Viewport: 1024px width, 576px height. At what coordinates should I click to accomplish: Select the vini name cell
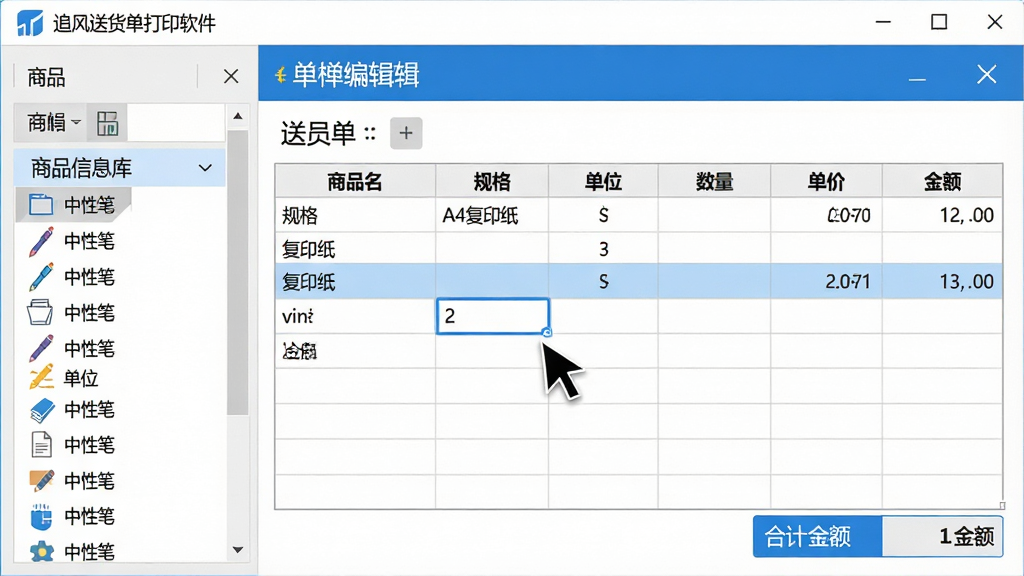pyautogui.click(x=355, y=316)
